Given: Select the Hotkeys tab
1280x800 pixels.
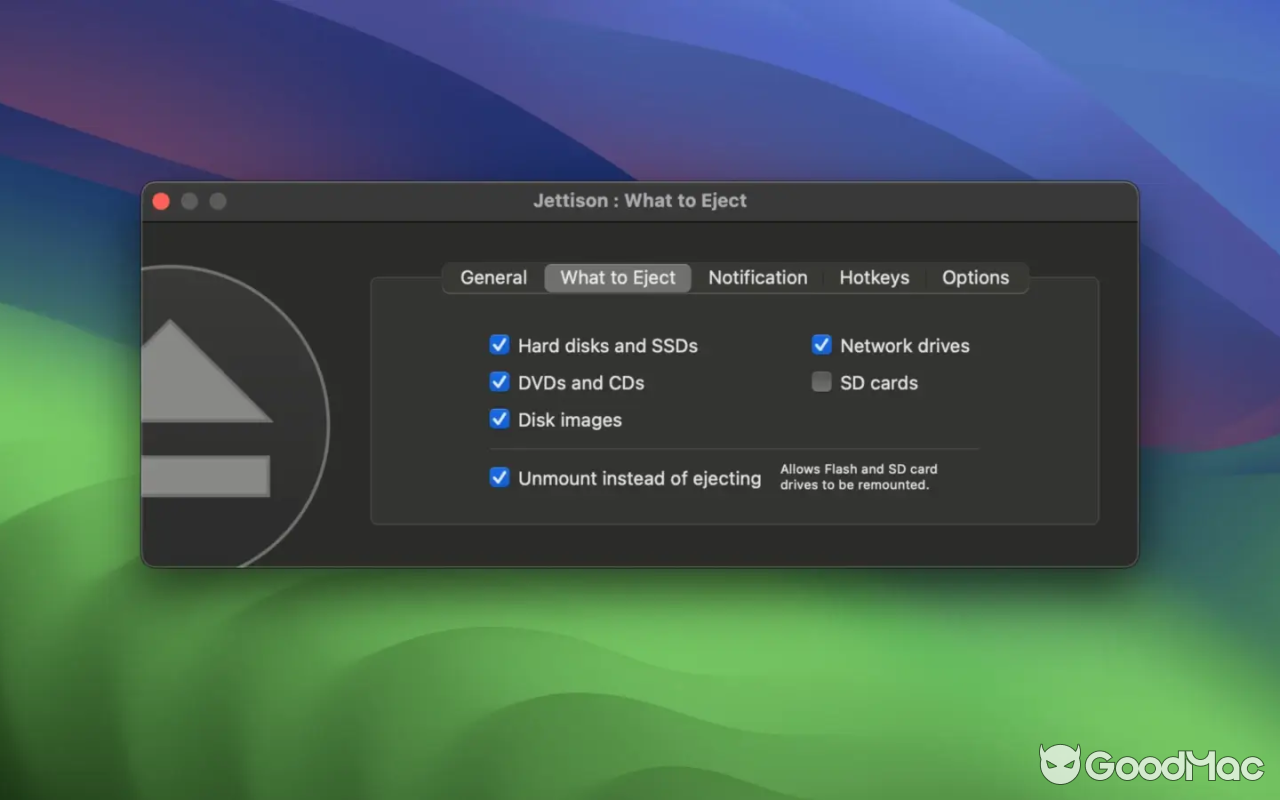Looking at the screenshot, I should 874,277.
